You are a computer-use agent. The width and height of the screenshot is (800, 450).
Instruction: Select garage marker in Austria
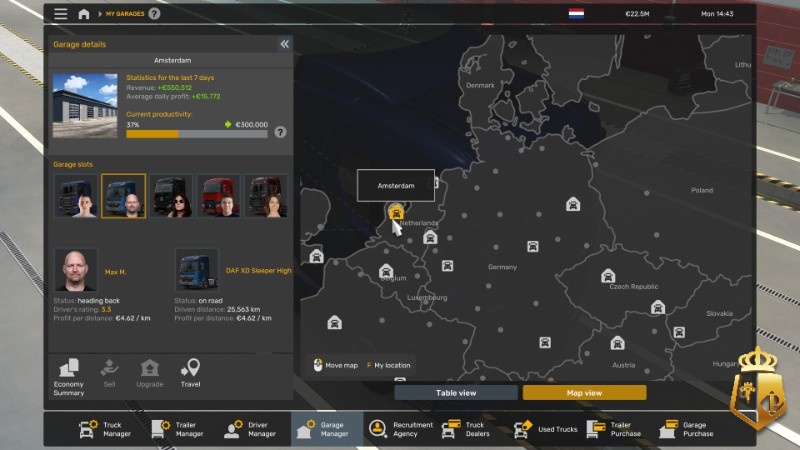617,343
